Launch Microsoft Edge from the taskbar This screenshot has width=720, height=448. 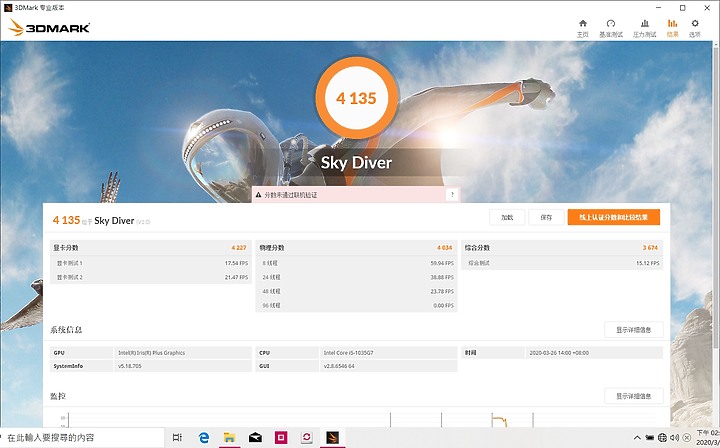tap(204, 437)
